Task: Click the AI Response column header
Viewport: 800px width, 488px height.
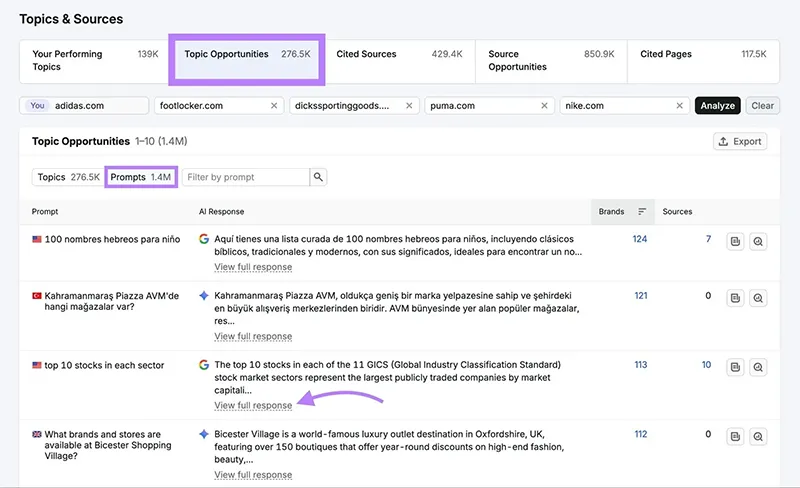Action: tap(221, 211)
